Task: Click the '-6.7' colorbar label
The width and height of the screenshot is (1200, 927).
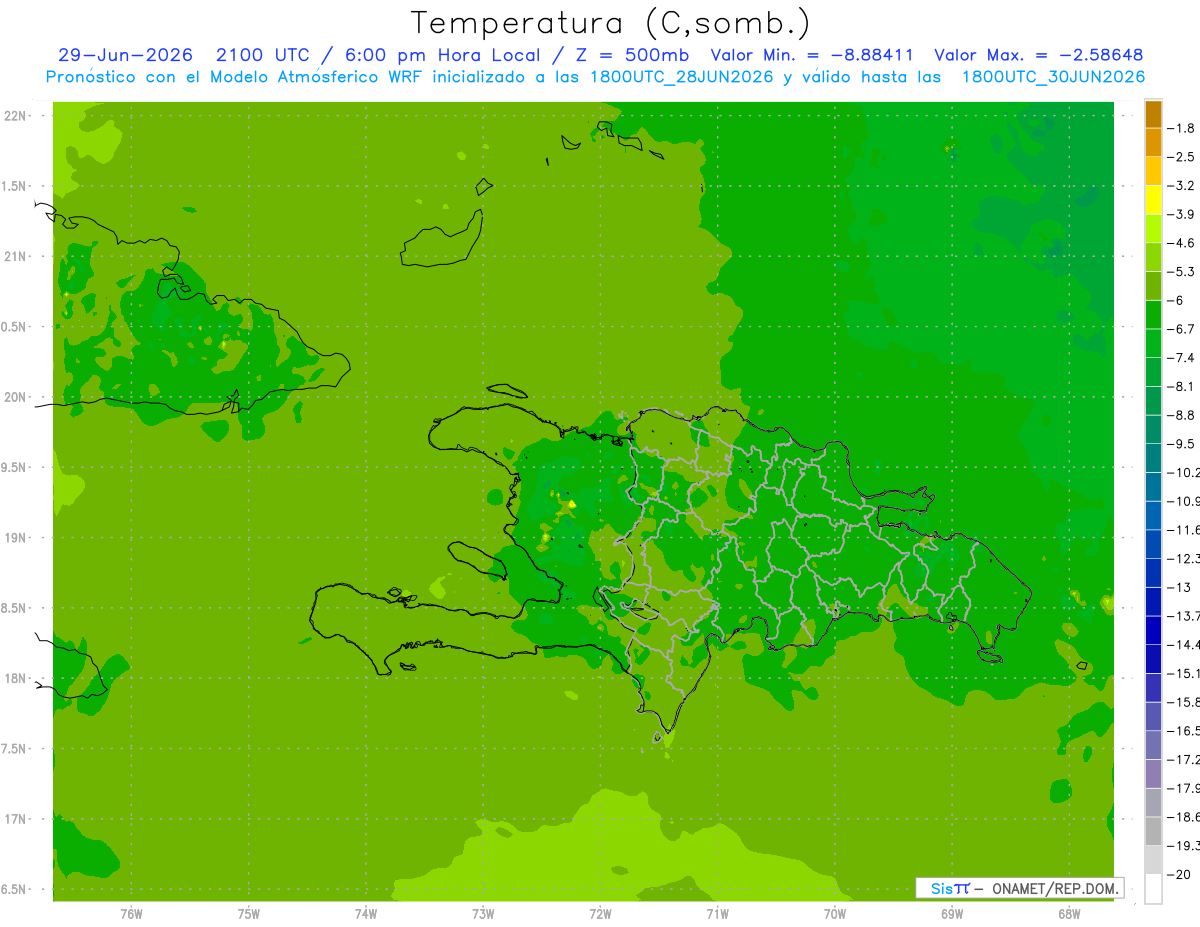Action: pos(1181,329)
